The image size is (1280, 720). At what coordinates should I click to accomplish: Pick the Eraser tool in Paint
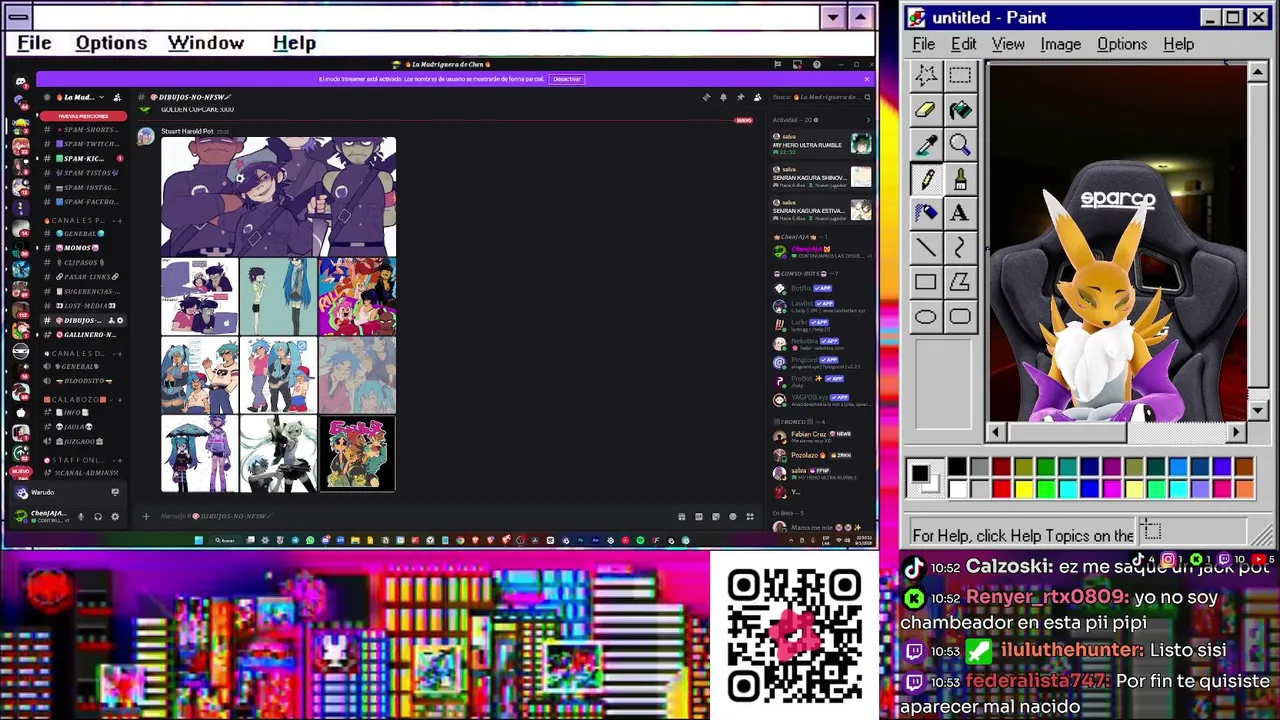926,111
